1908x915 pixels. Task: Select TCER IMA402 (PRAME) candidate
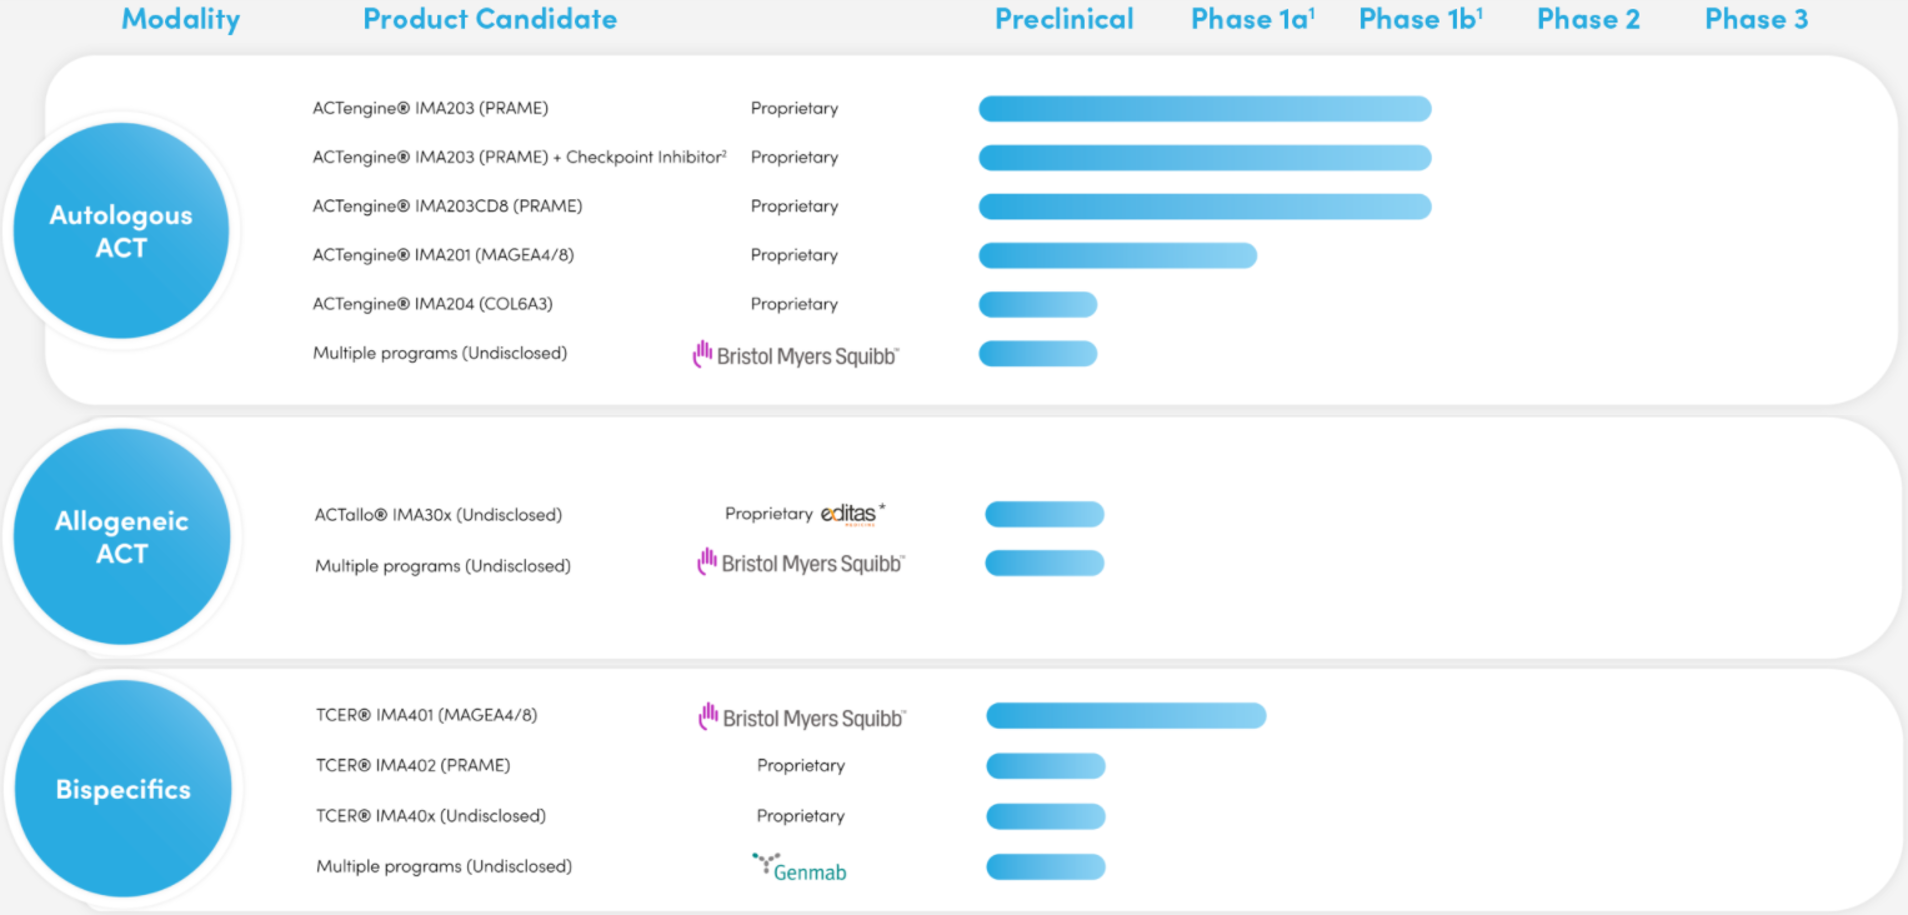pyautogui.click(x=413, y=765)
